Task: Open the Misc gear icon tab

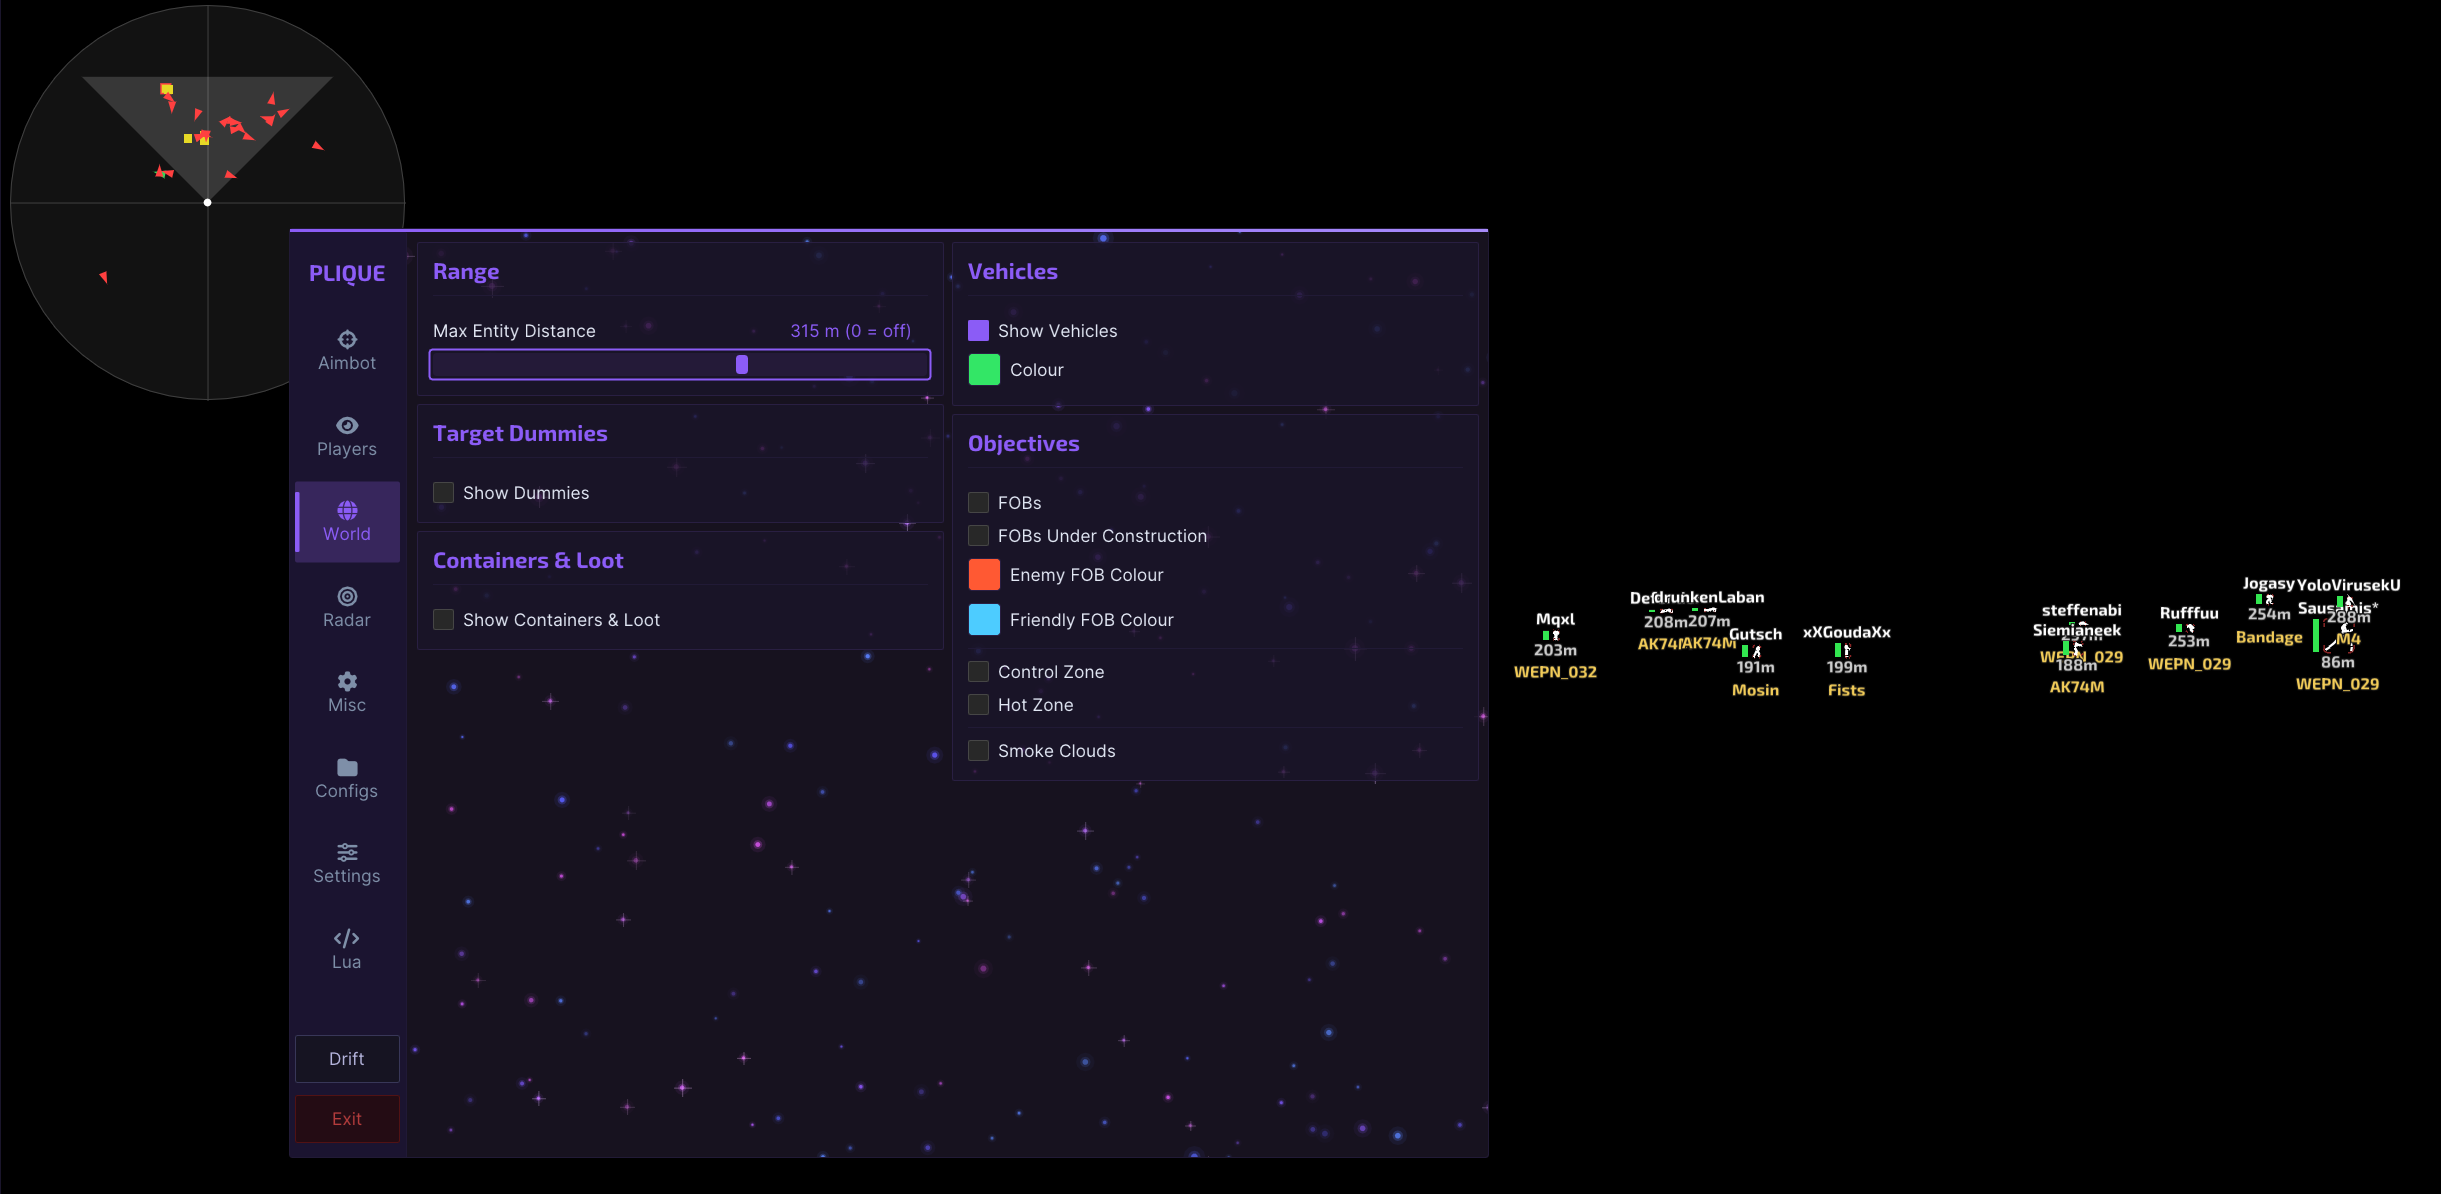Action: (347, 693)
